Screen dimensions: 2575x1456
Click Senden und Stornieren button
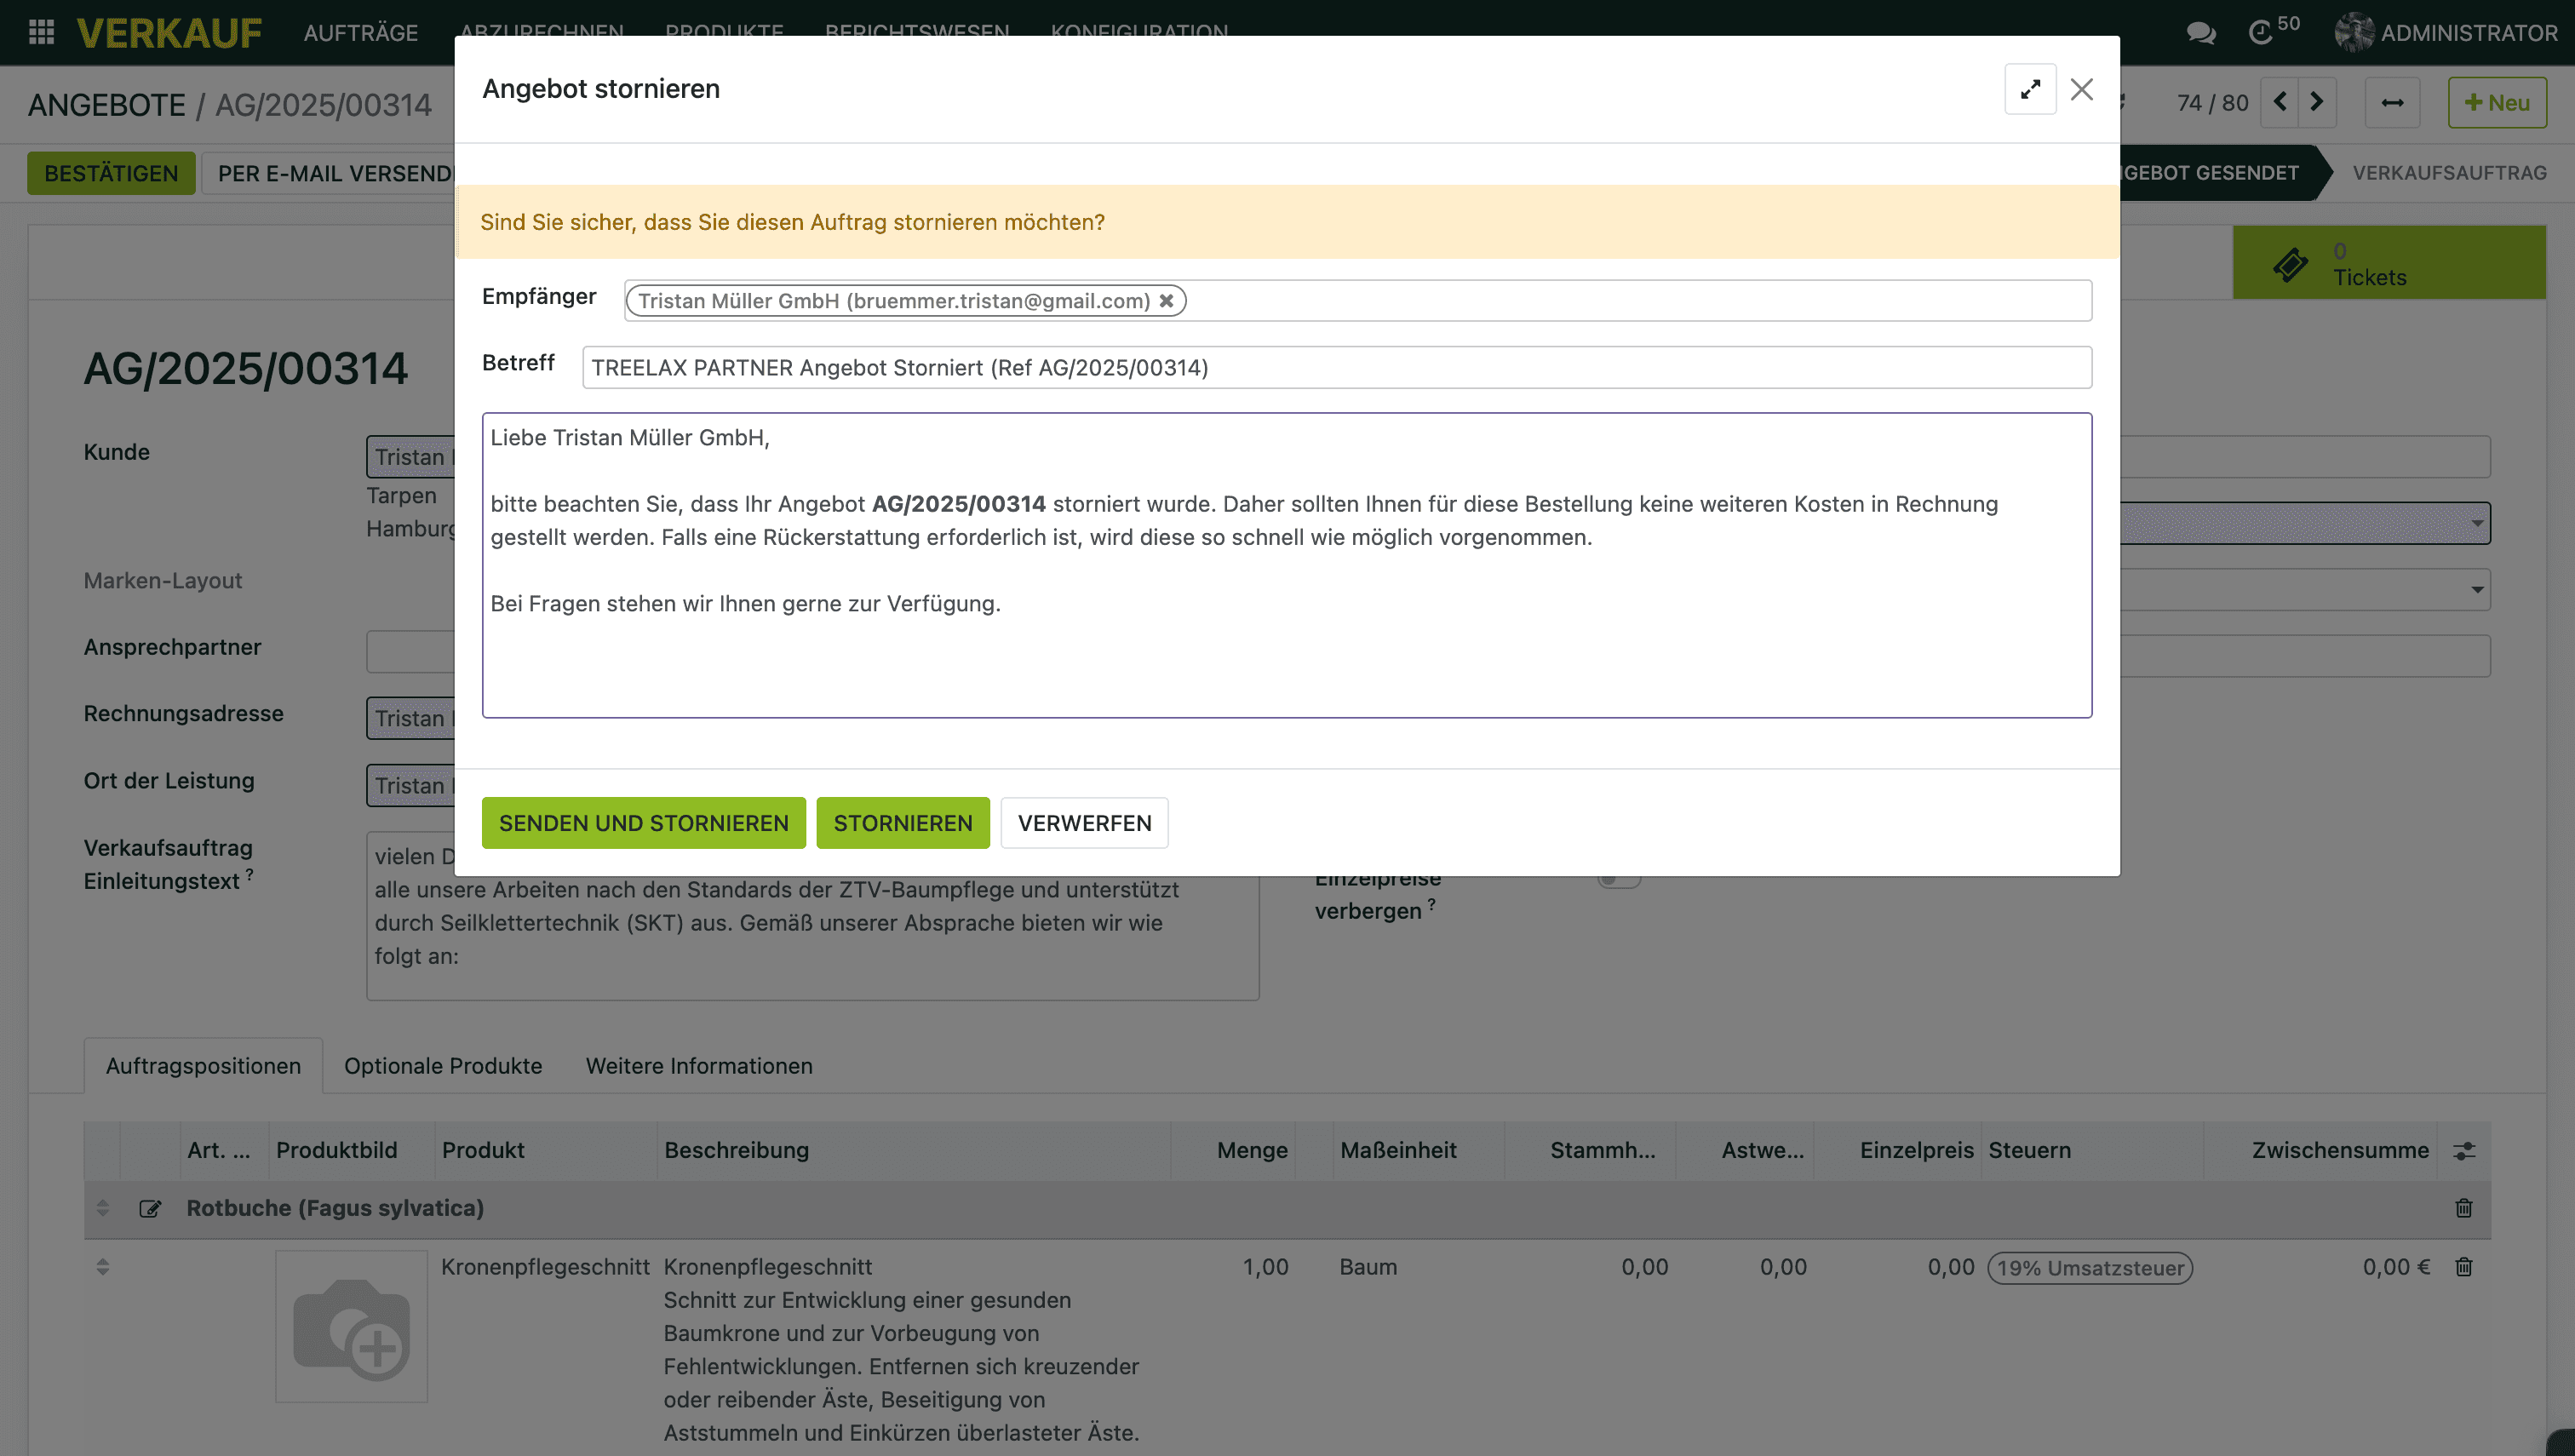tap(643, 823)
